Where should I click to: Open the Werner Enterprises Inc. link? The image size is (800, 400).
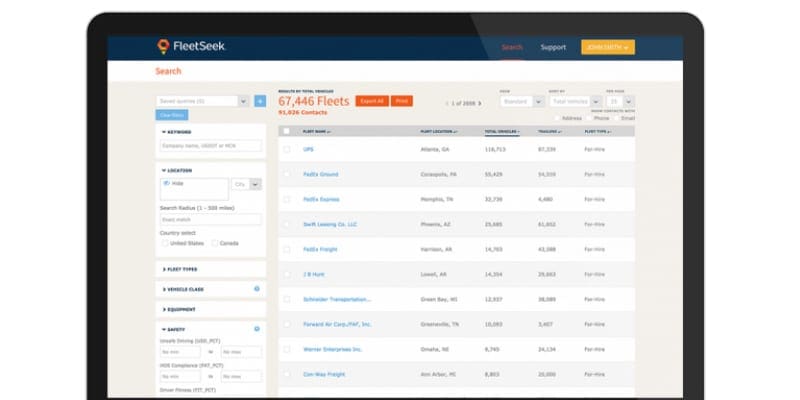pyautogui.click(x=333, y=349)
